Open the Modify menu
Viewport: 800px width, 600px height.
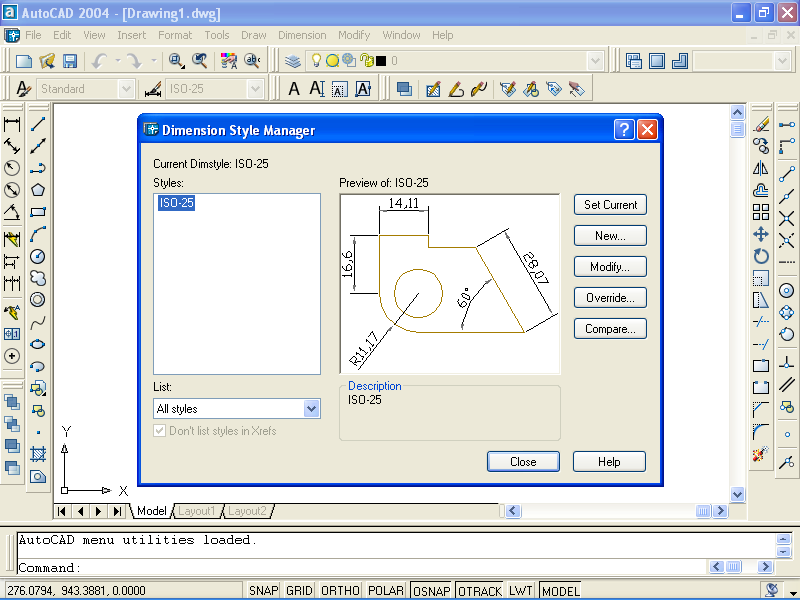(x=354, y=35)
